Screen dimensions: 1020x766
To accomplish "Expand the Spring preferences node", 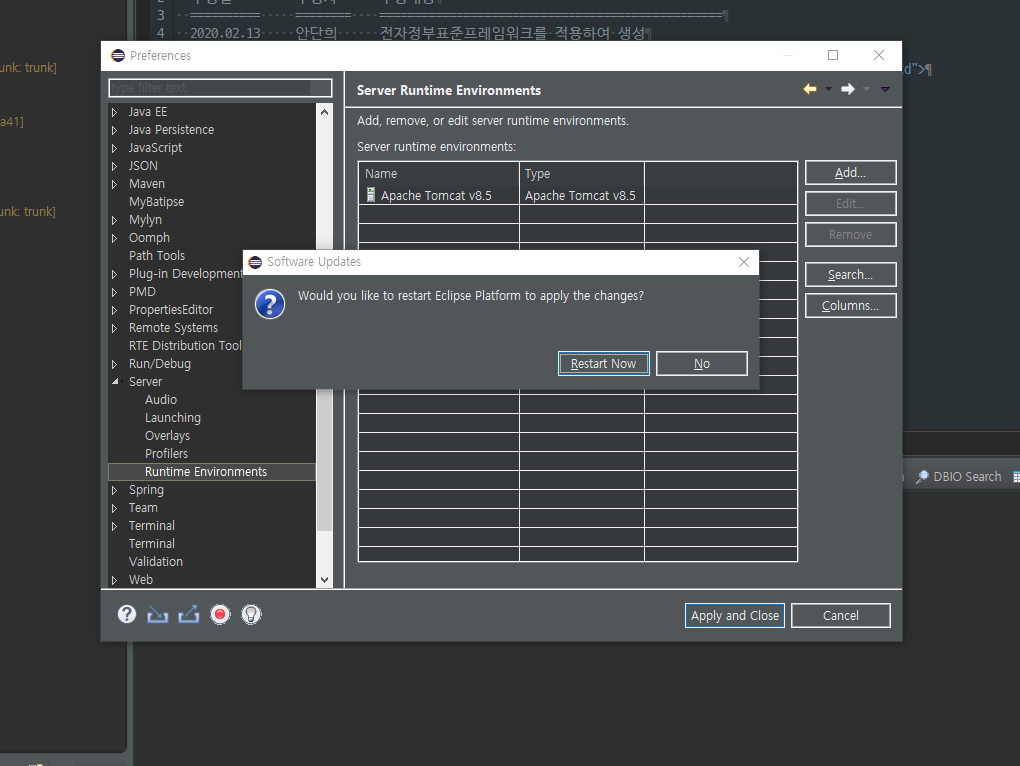I will pyautogui.click(x=115, y=490).
